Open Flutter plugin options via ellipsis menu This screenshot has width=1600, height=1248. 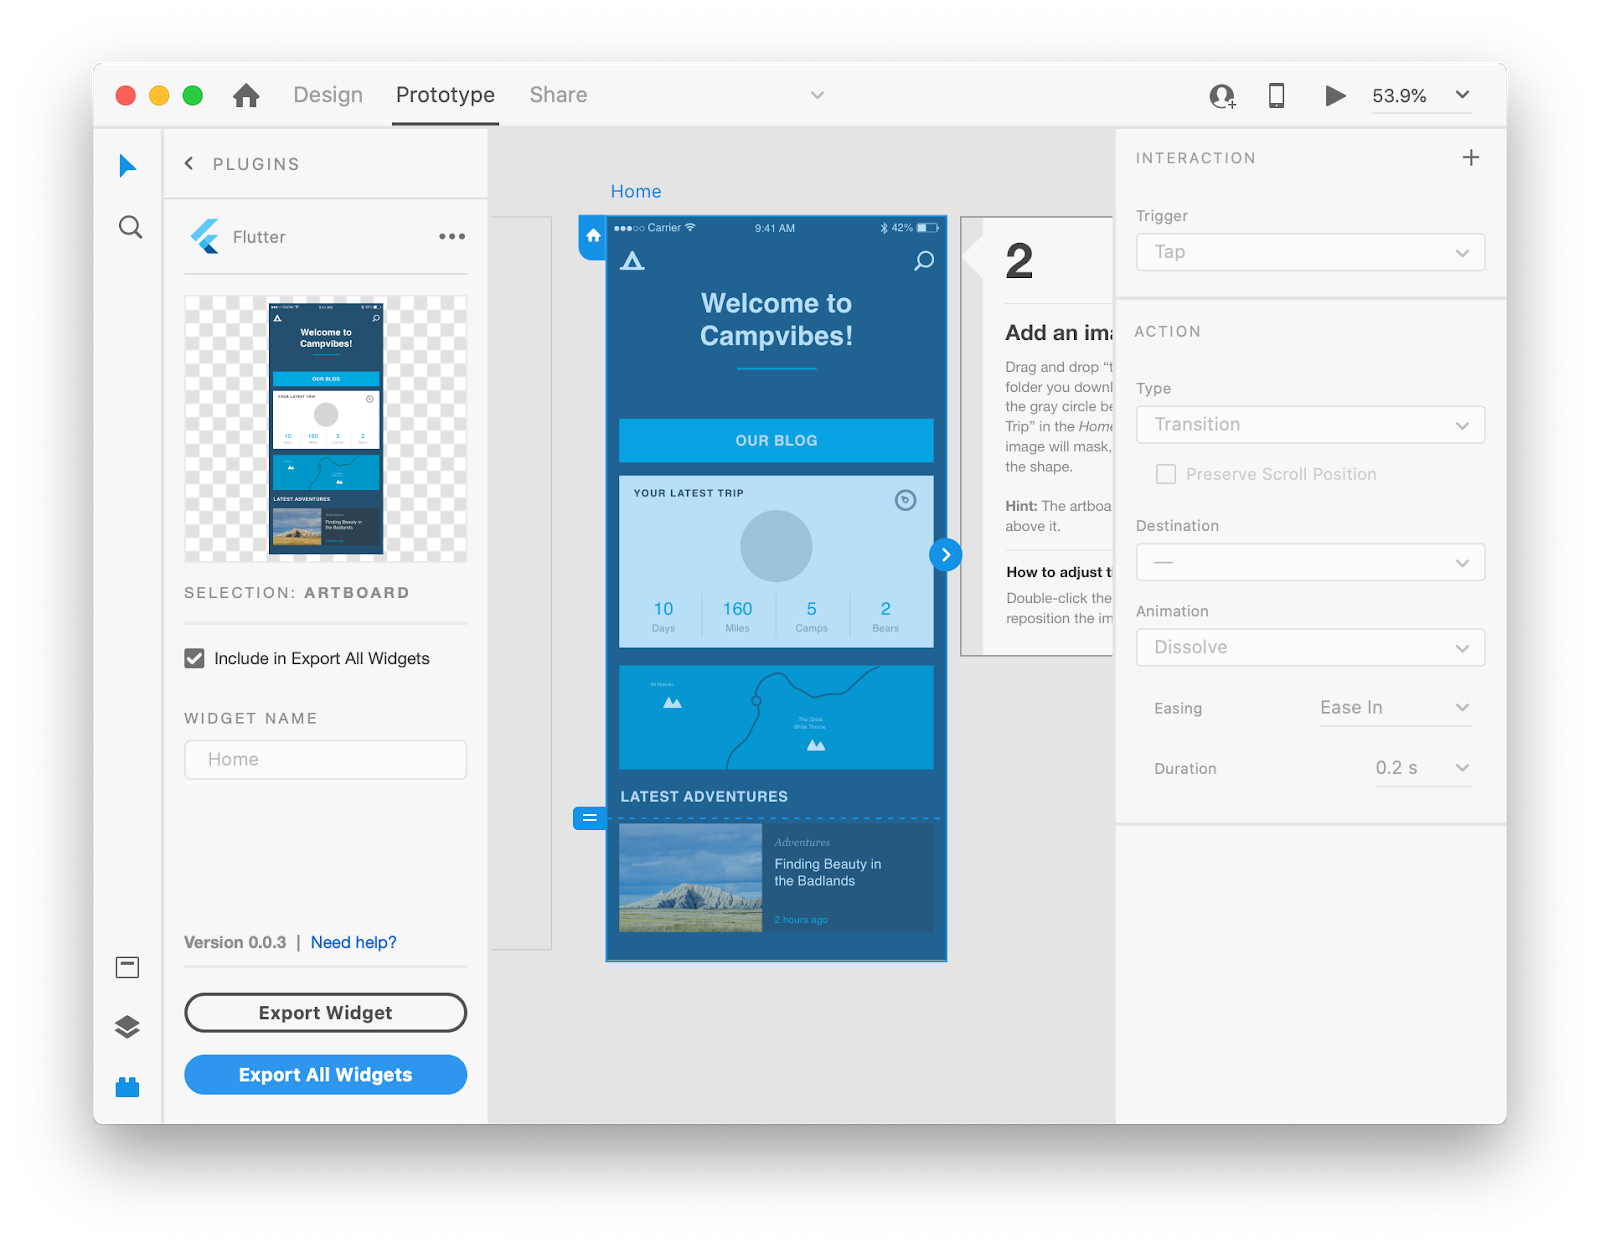point(451,236)
